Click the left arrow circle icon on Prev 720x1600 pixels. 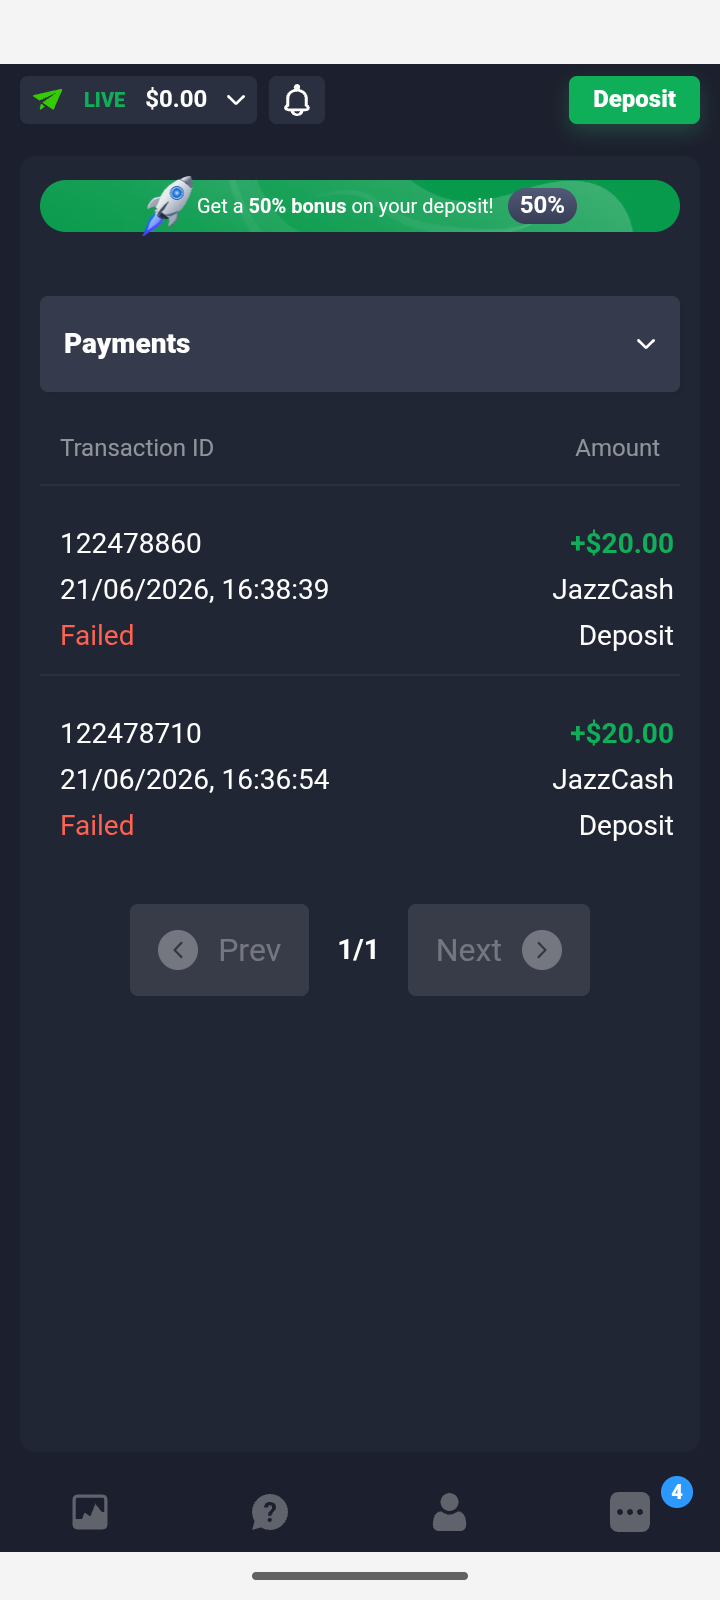178,950
